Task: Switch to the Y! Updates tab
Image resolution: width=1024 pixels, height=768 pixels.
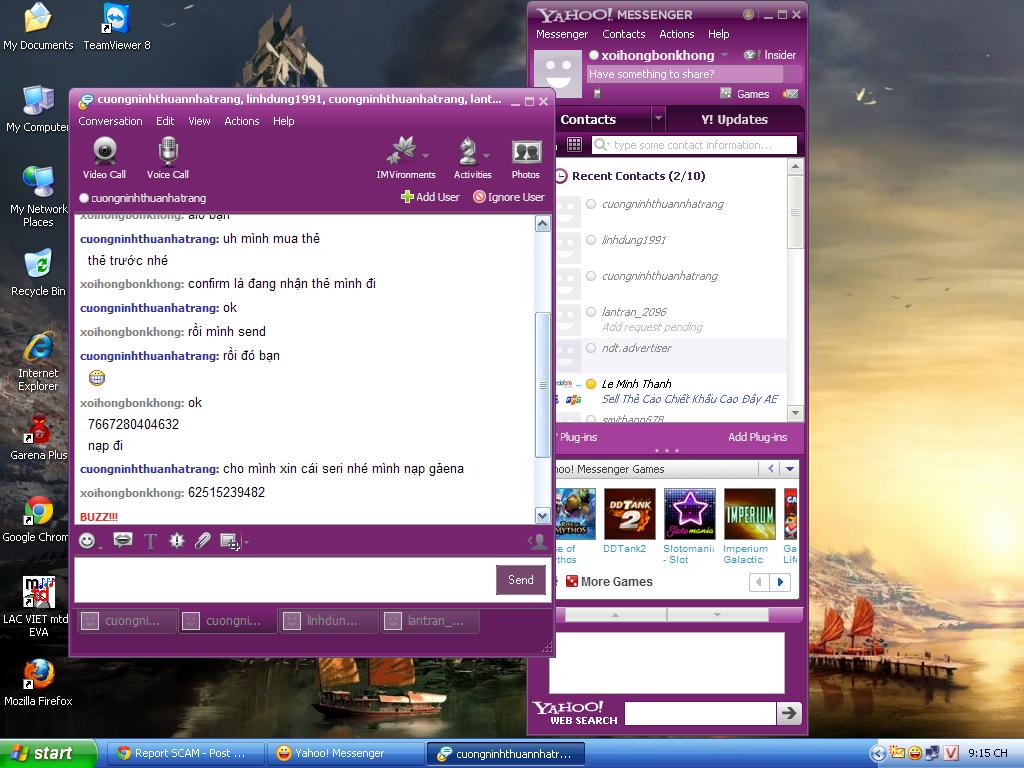Action: click(734, 119)
